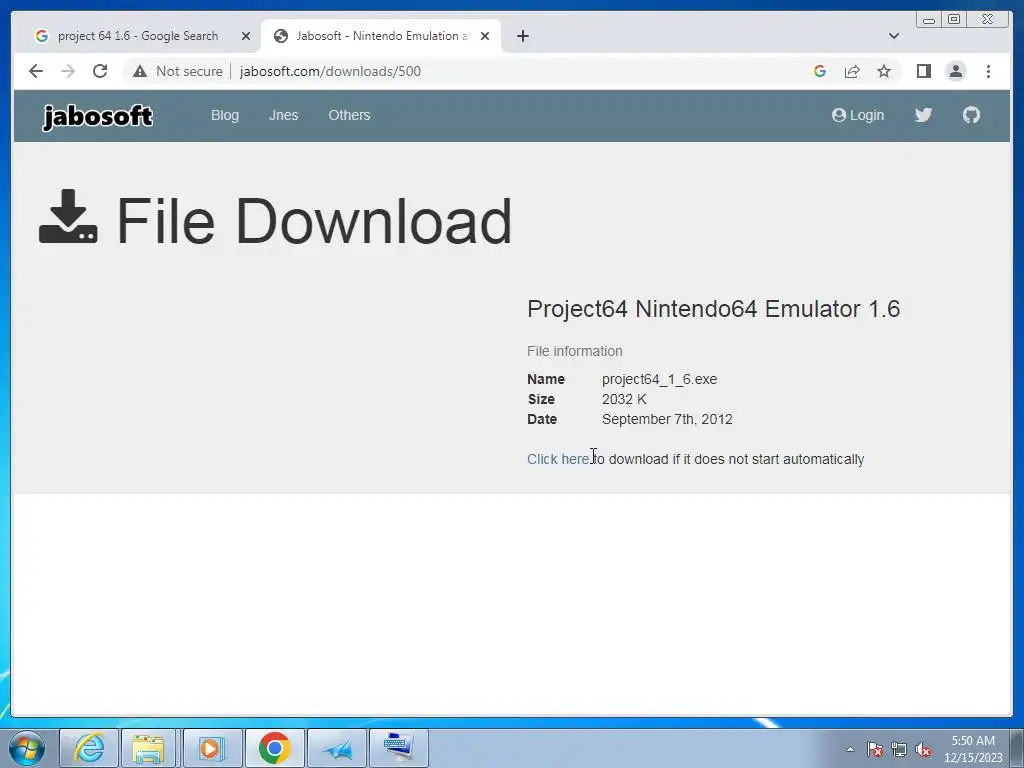This screenshot has height=768, width=1024.
Task: Open a new tab with plus button
Action: click(522, 36)
